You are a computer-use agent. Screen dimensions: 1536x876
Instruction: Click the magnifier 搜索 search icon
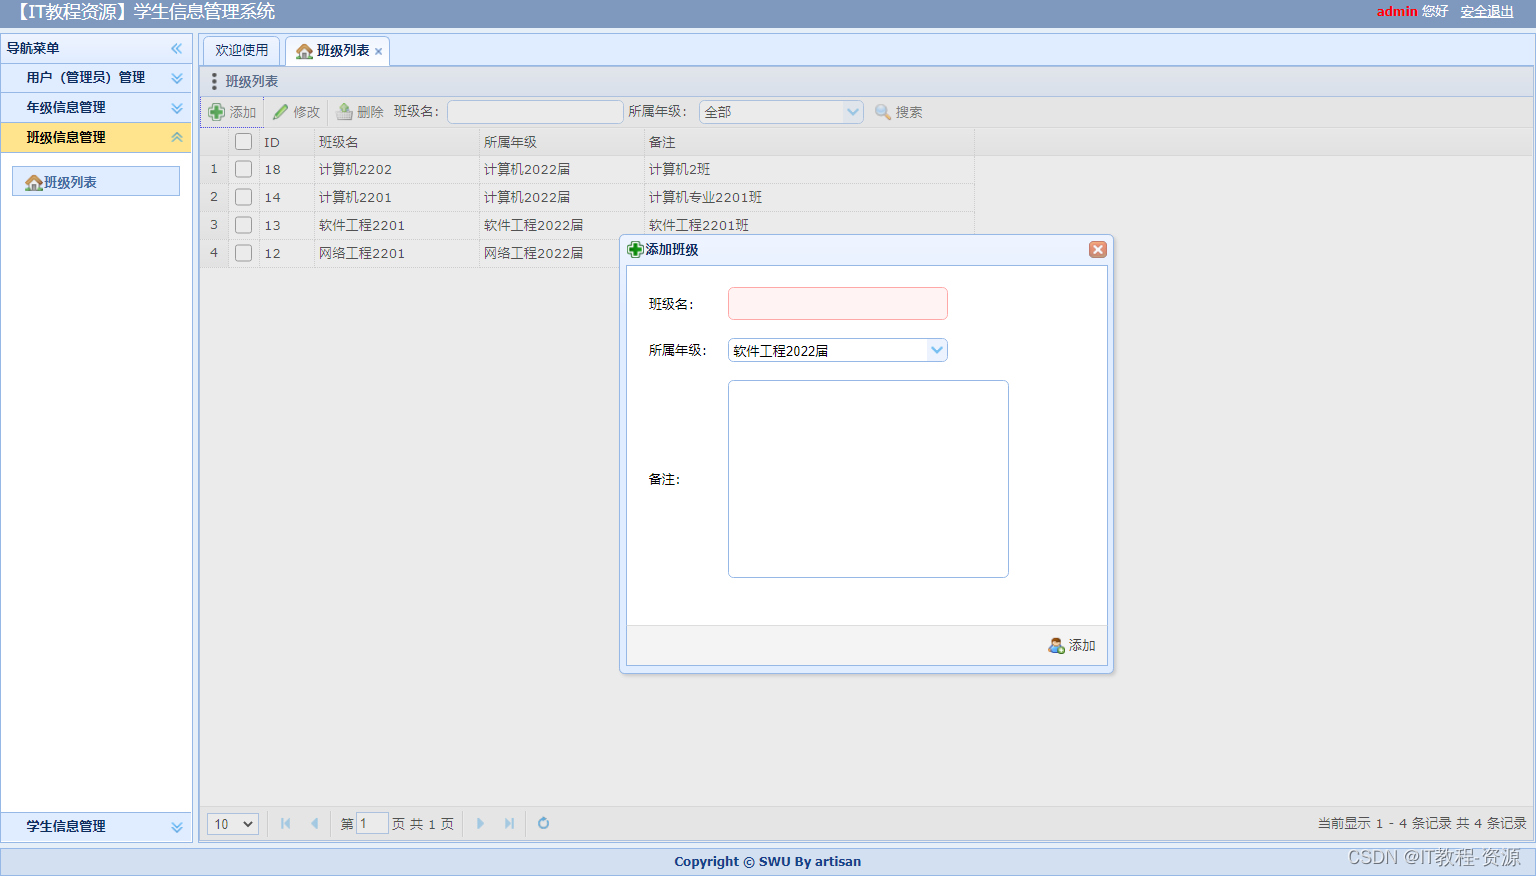tap(883, 112)
